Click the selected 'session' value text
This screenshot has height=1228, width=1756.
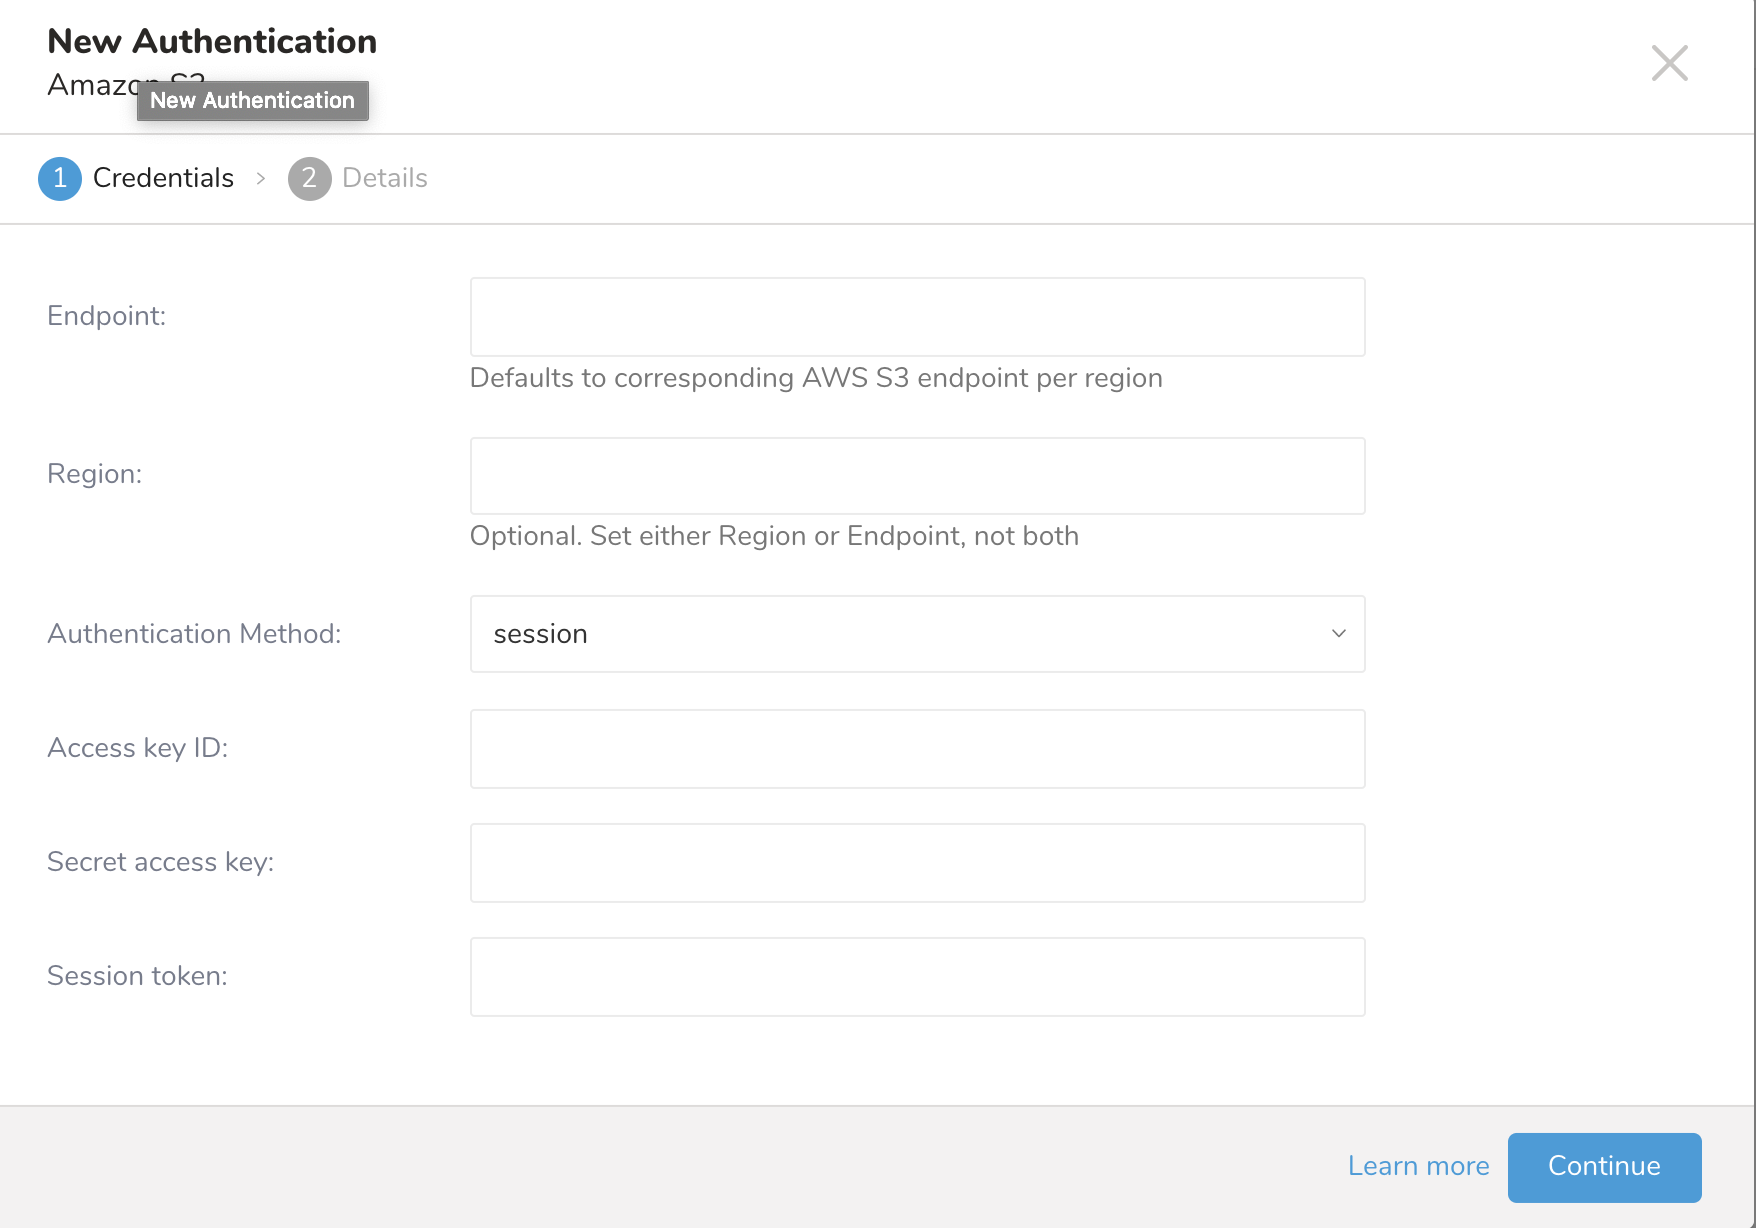click(x=540, y=634)
